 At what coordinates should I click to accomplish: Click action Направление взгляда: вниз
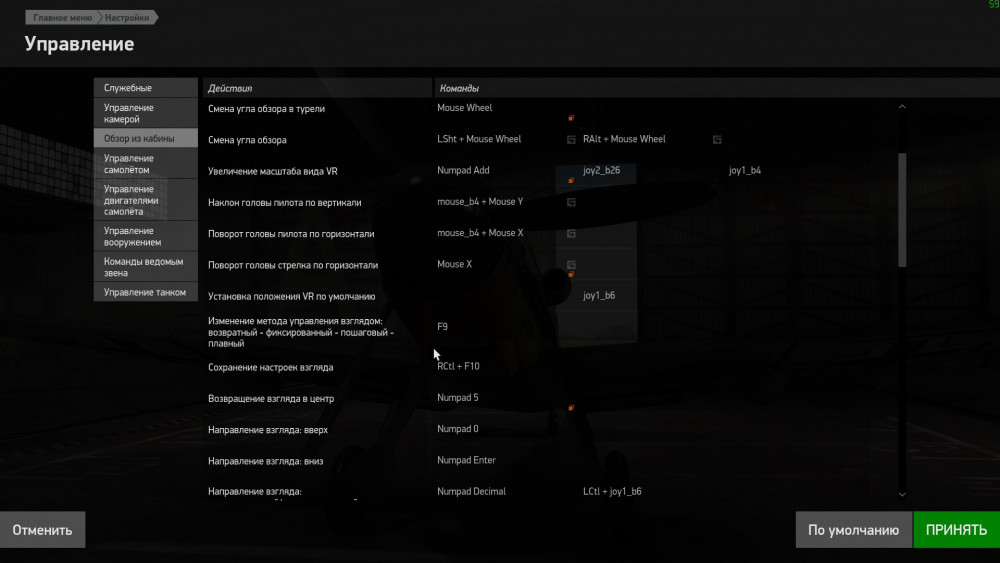(265, 461)
